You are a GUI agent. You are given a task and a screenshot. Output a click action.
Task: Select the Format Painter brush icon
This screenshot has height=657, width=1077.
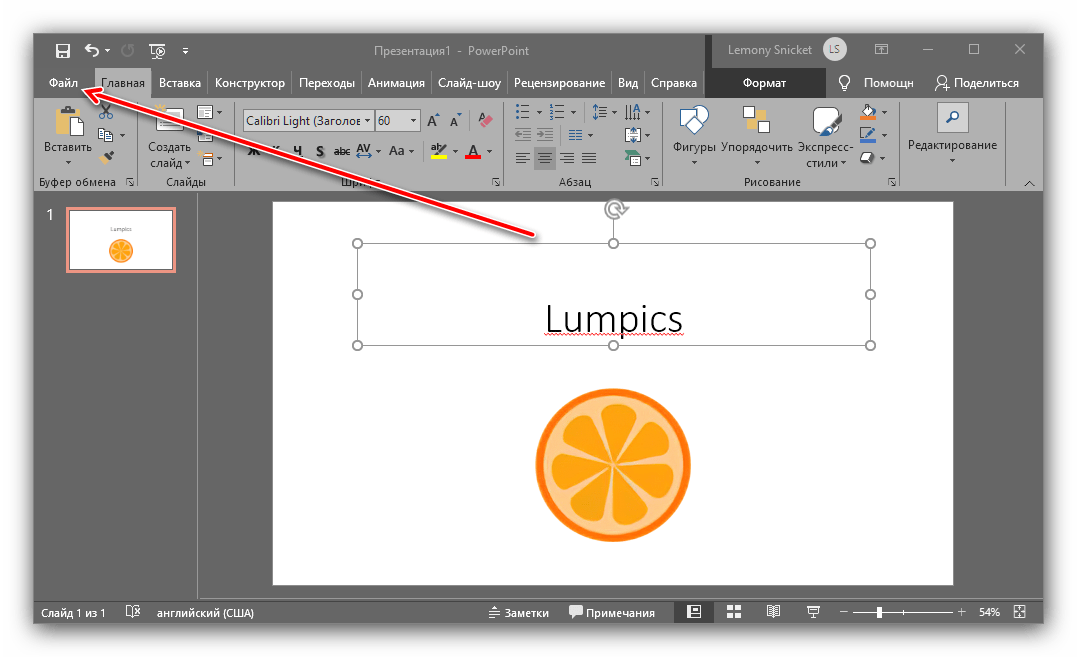click(106, 157)
